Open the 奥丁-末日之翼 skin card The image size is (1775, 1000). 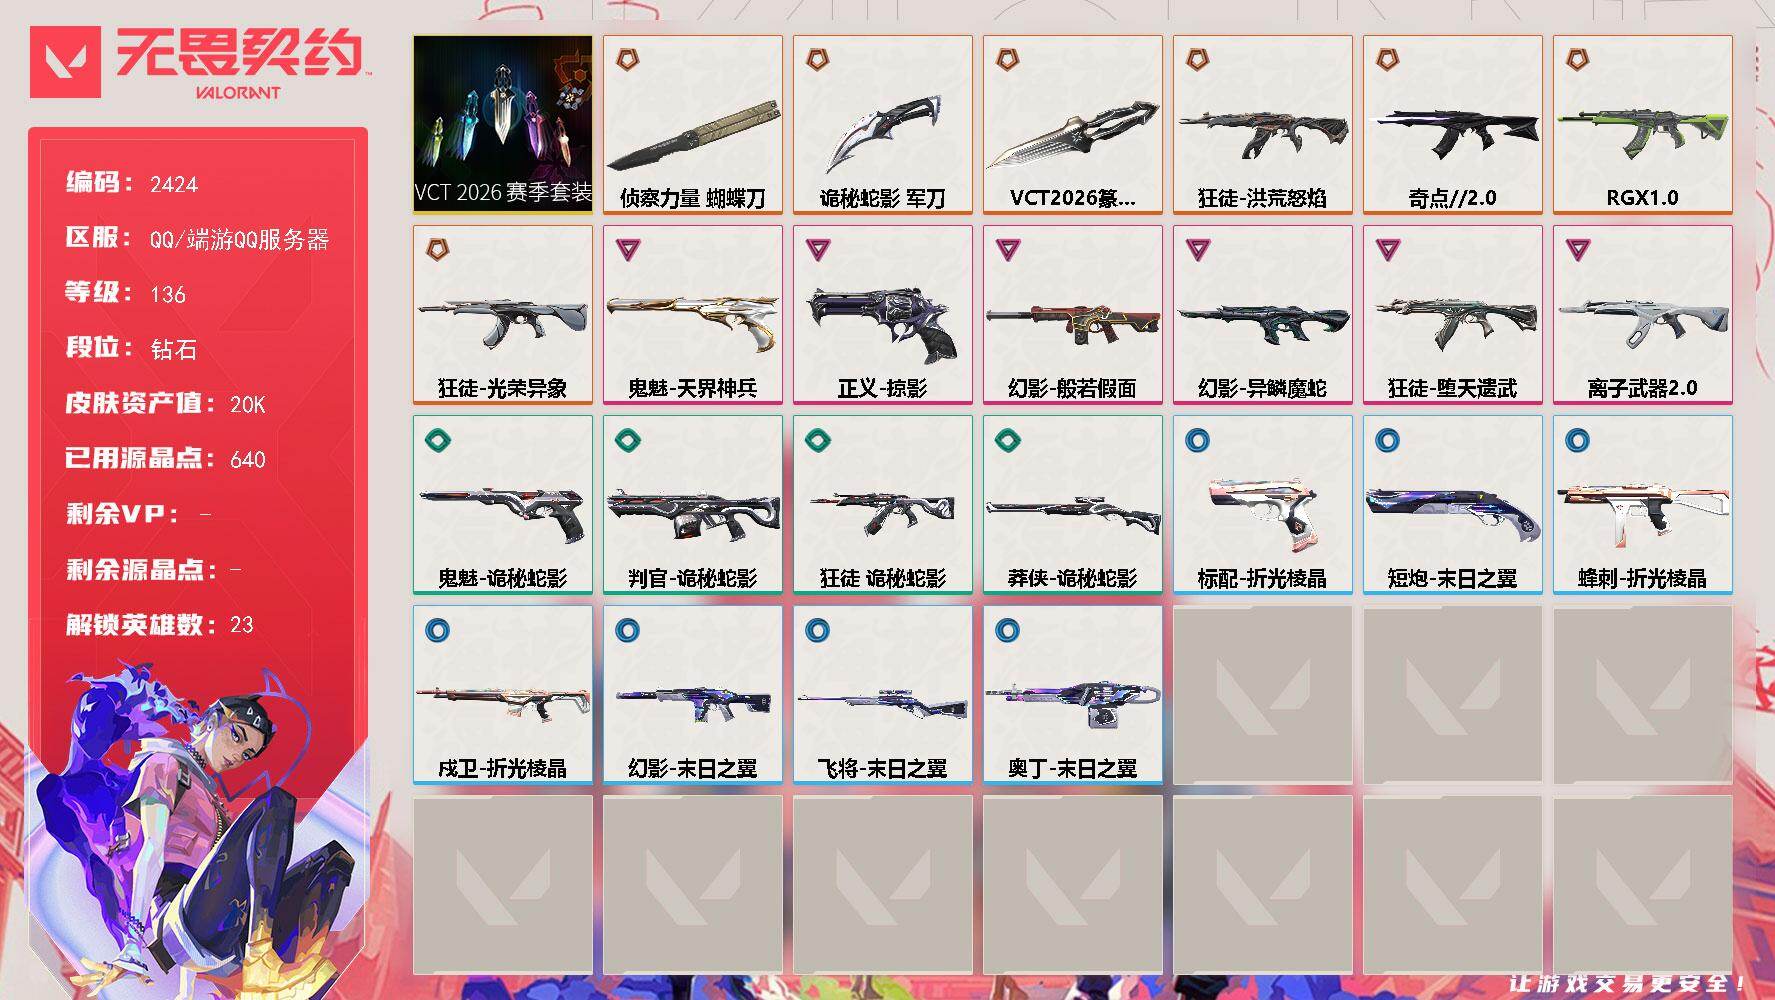point(1072,694)
